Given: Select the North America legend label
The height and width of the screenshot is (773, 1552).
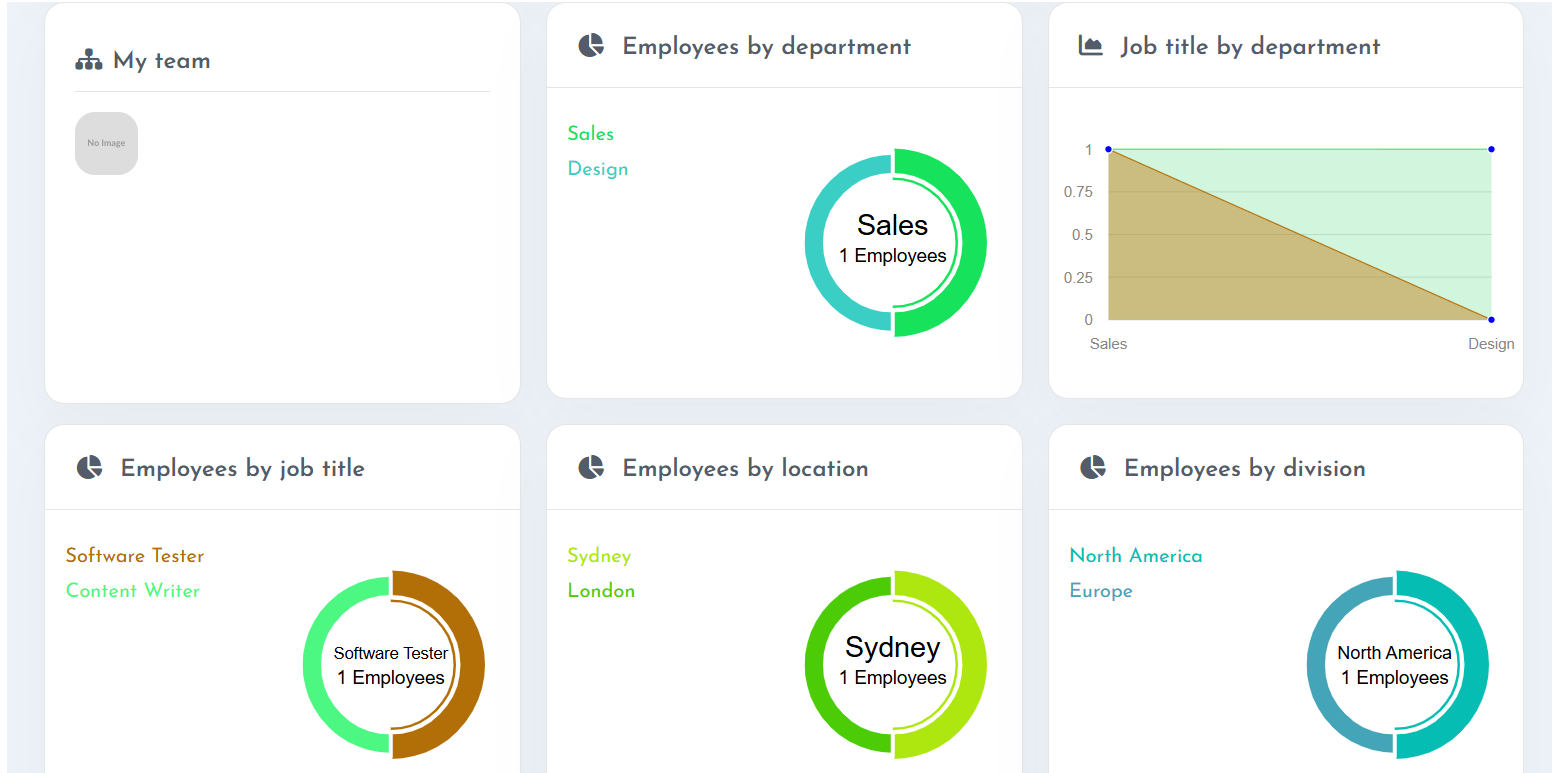Looking at the screenshot, I should [1136, 556].
